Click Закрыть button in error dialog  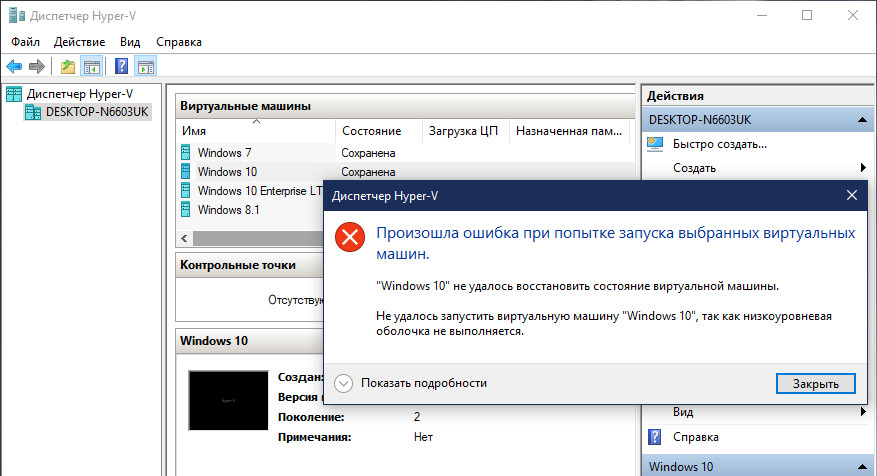[x=815, y=384]
